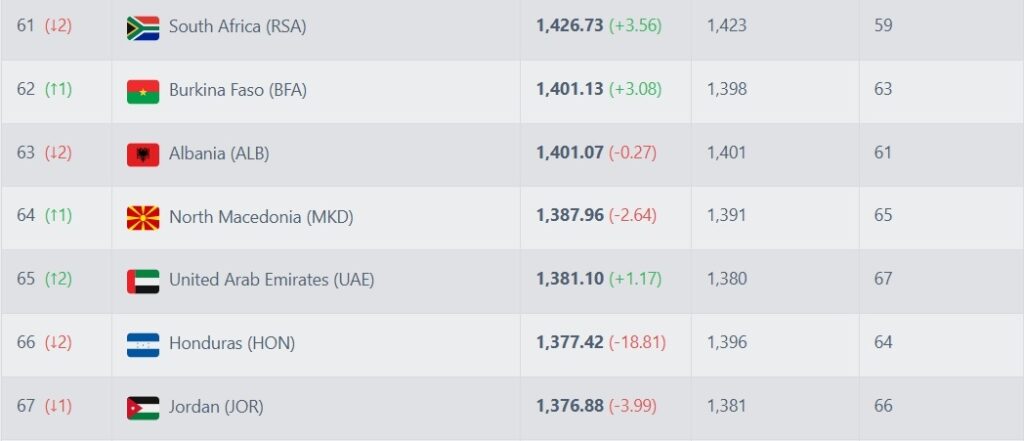Viewport: 1024px width, 441px height.
Task: Click Albania's previous rank 61
Action: click(883, 154)
